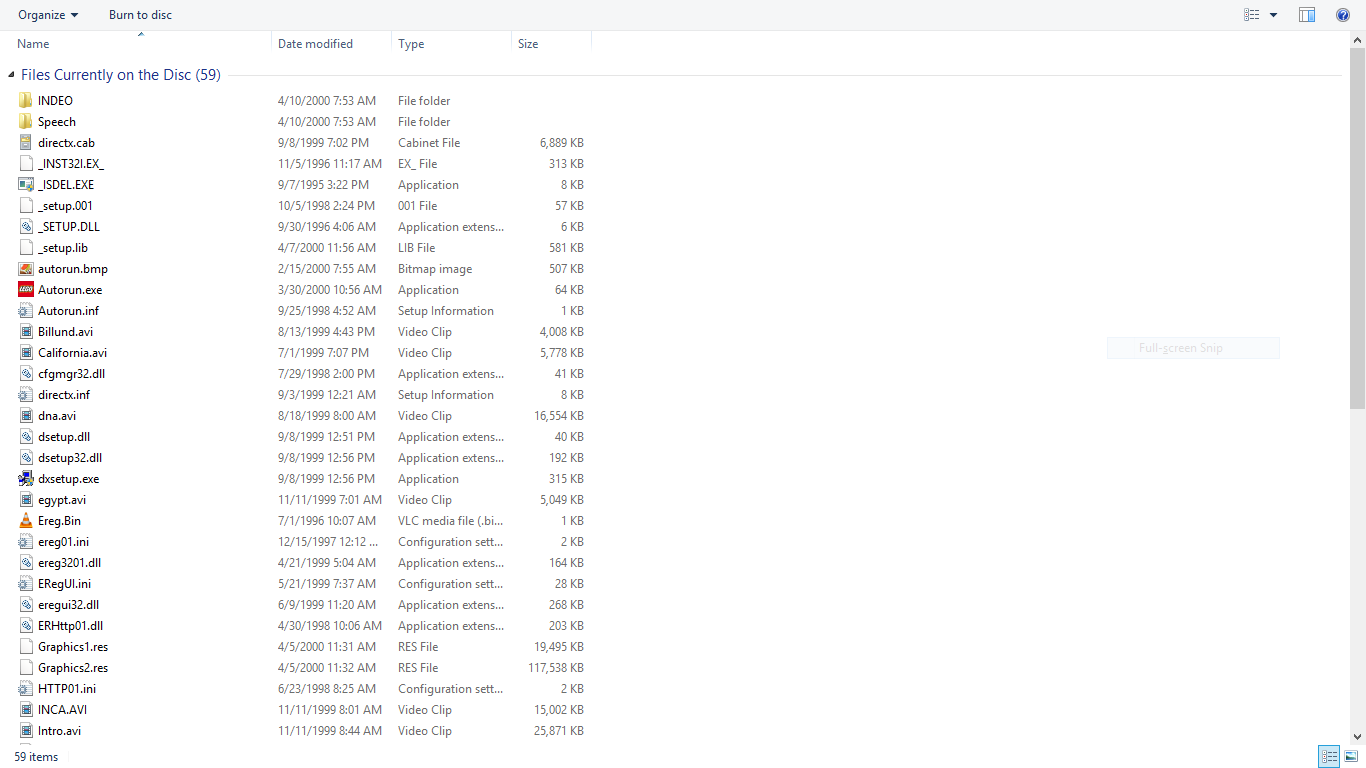The width and height of the screenshot is (1366, 768).
Task: Click the ereg01.ini configuration icon
Action: (x=26, y=541)
